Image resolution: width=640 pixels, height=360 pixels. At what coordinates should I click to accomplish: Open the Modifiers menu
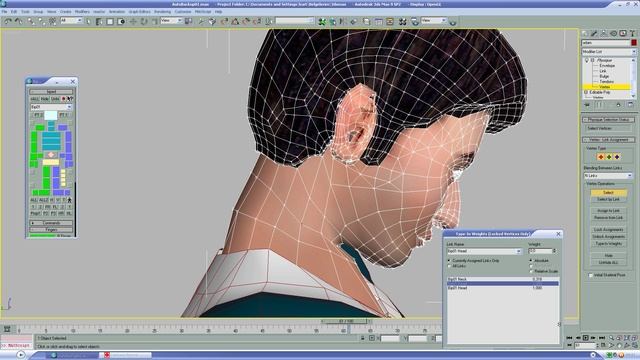pos(82,12)
